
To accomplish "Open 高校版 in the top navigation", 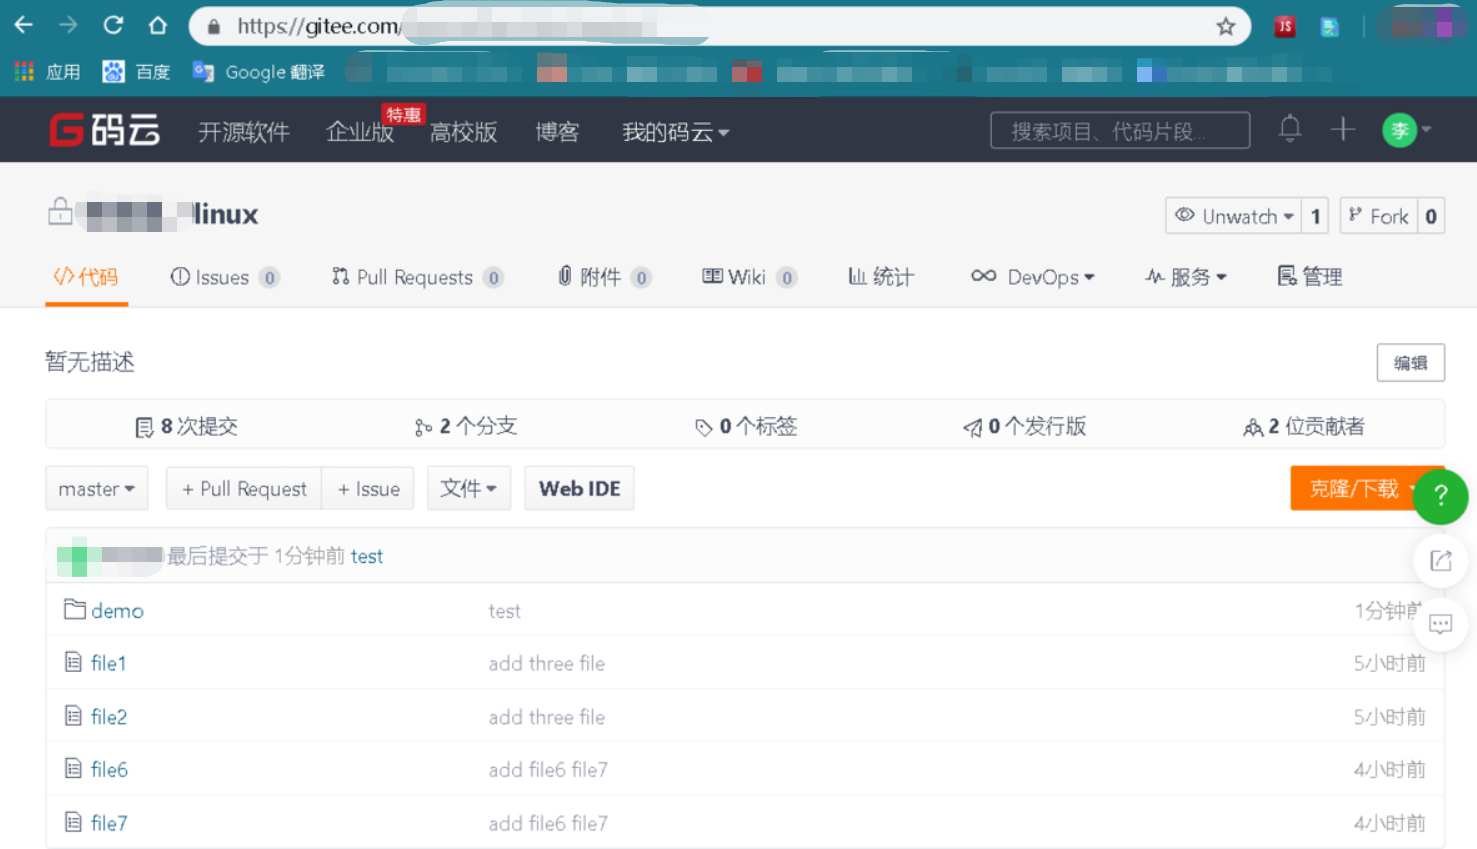I will pos(463,132).
